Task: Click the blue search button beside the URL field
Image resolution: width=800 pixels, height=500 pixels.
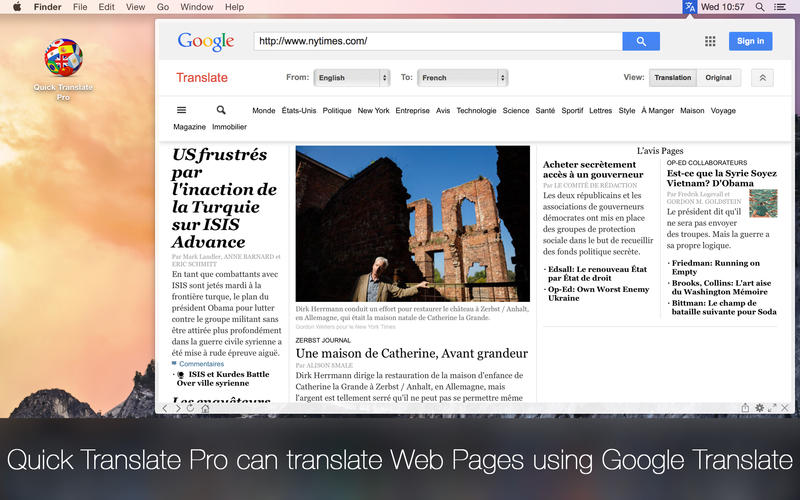Action: tap(640, 41)
